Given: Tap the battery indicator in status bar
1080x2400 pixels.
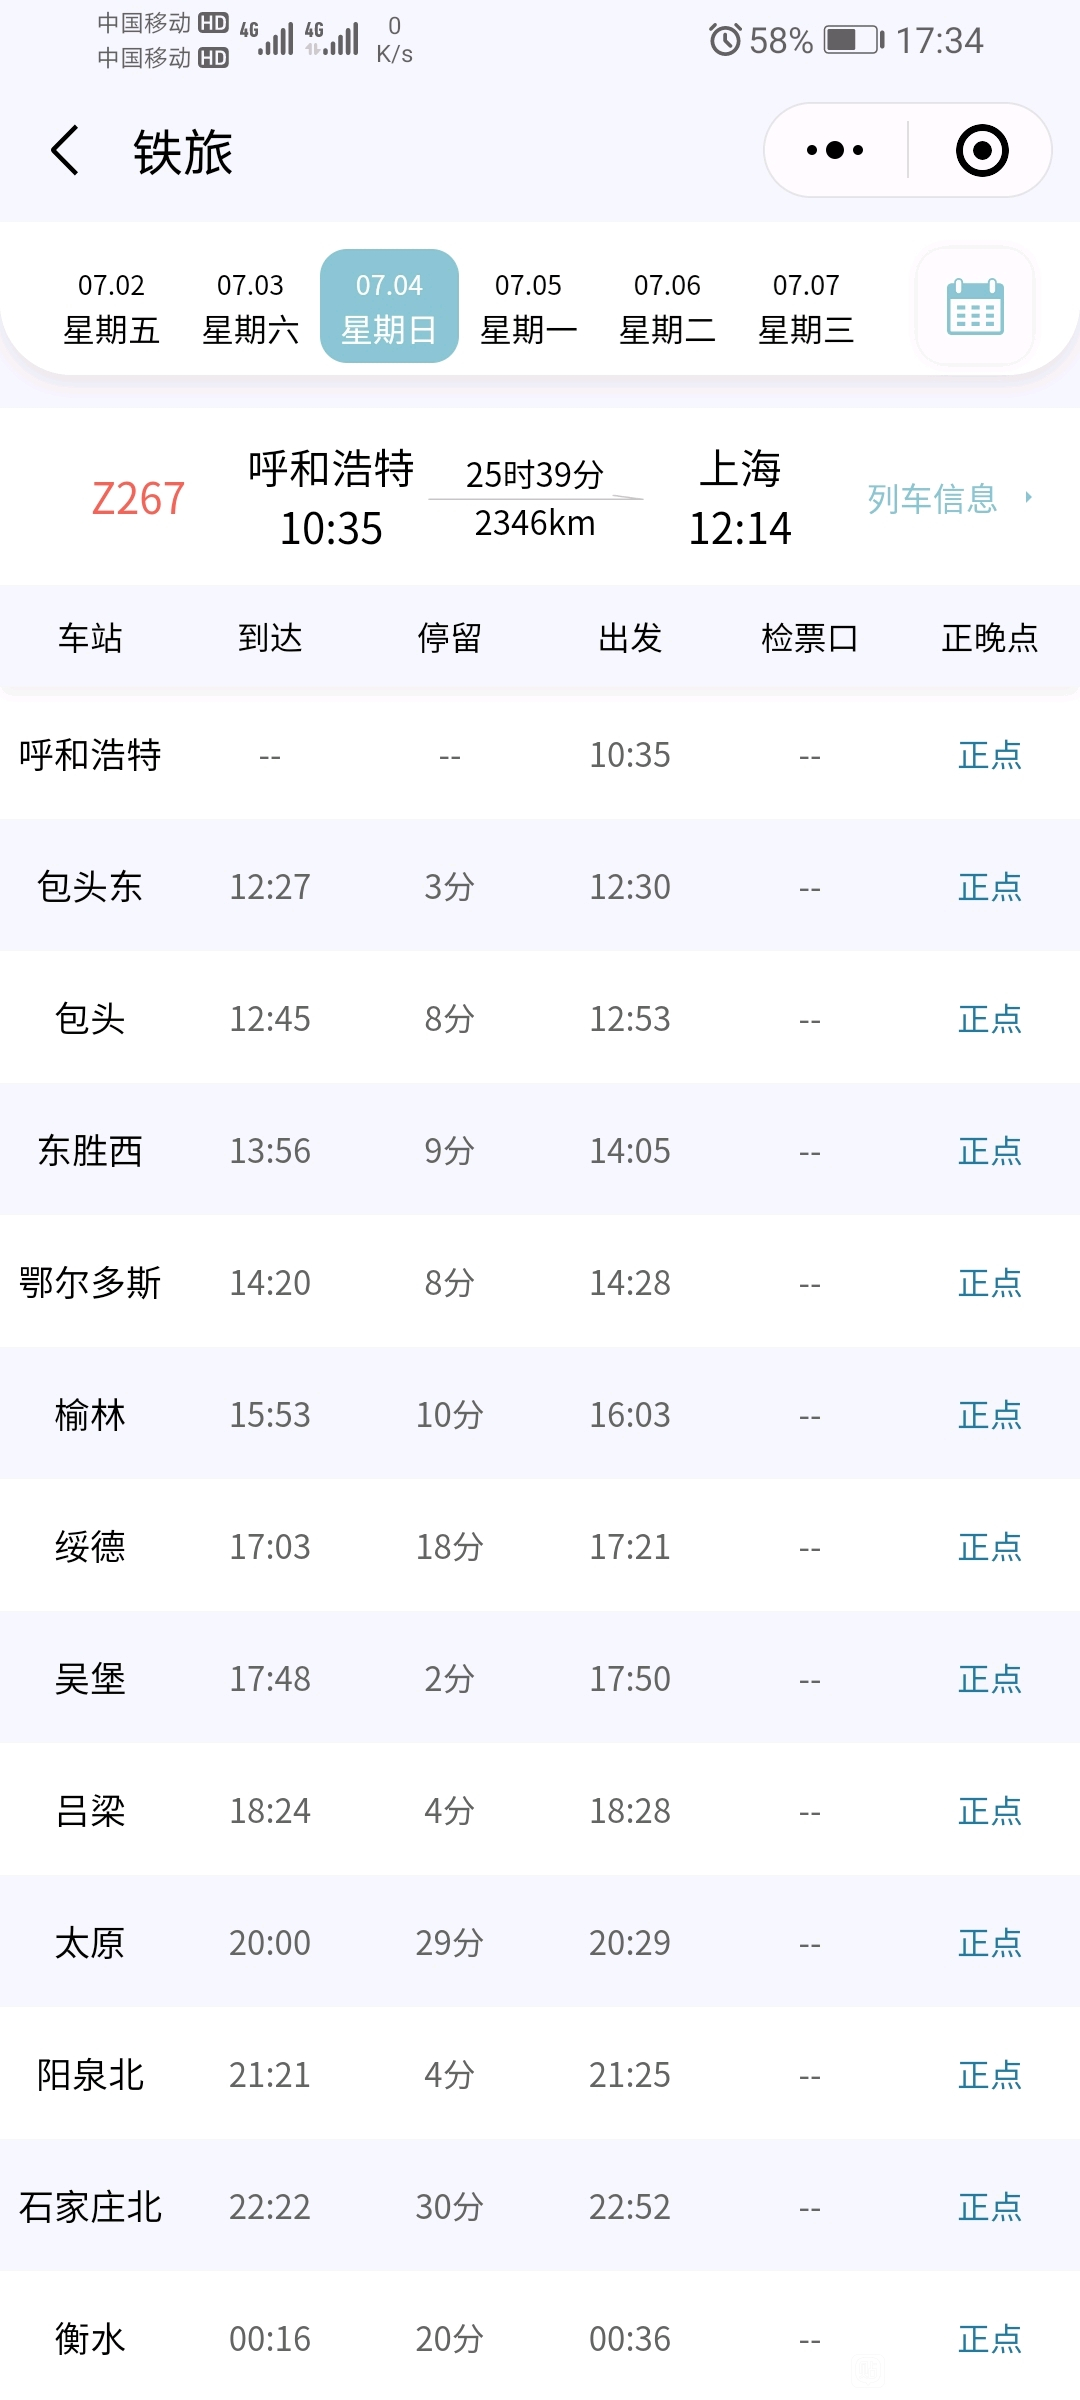Looking at the screenshot, I should tap(854, 40).
